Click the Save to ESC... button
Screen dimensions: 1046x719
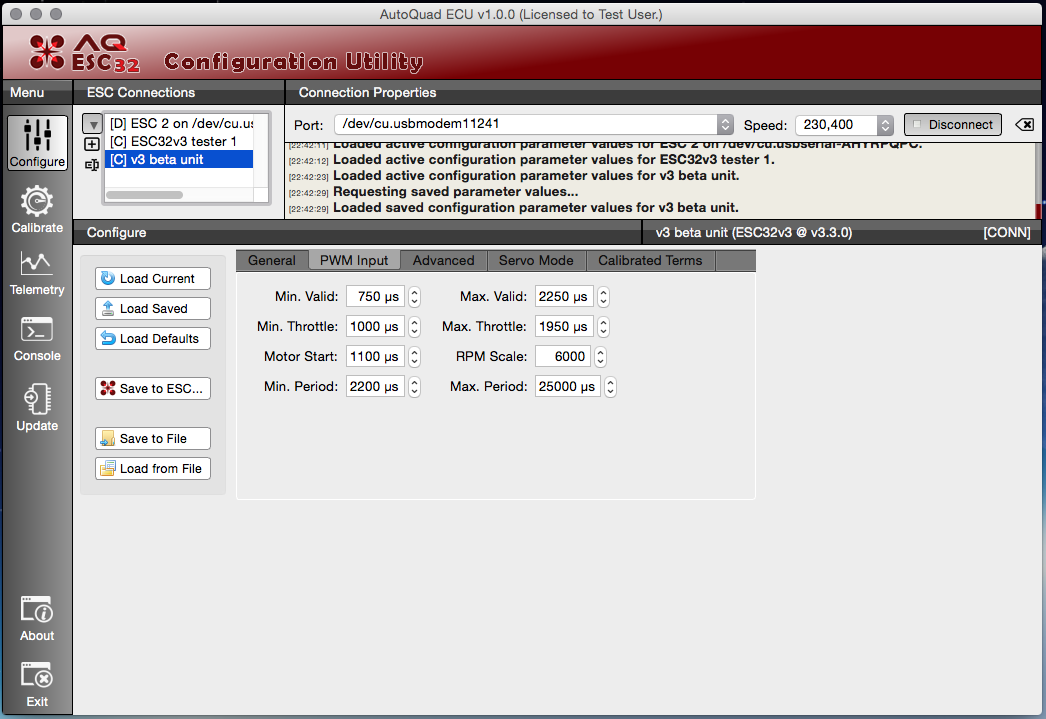[x=153, y=388]
